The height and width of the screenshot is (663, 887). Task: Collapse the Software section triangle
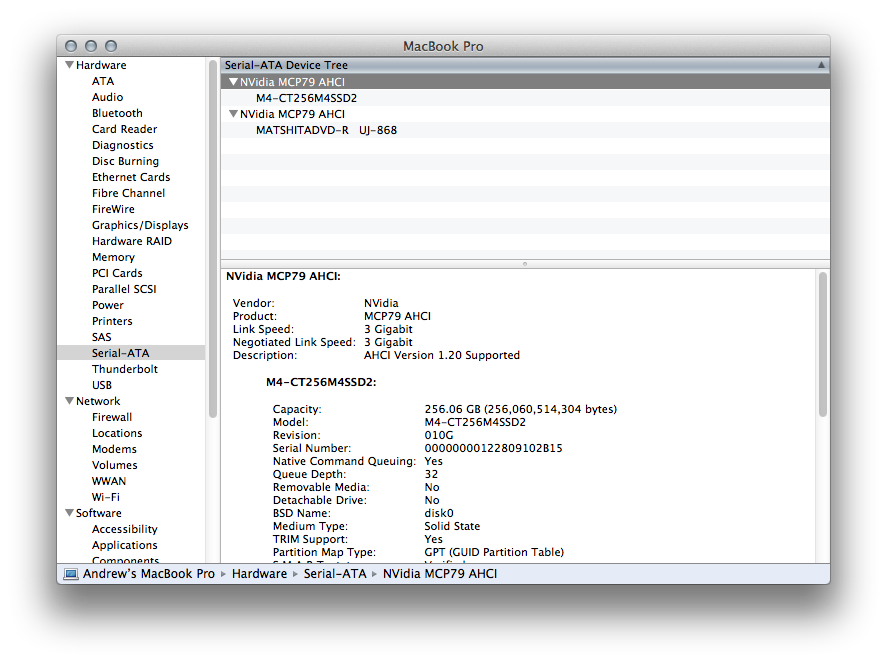(70, 513)
